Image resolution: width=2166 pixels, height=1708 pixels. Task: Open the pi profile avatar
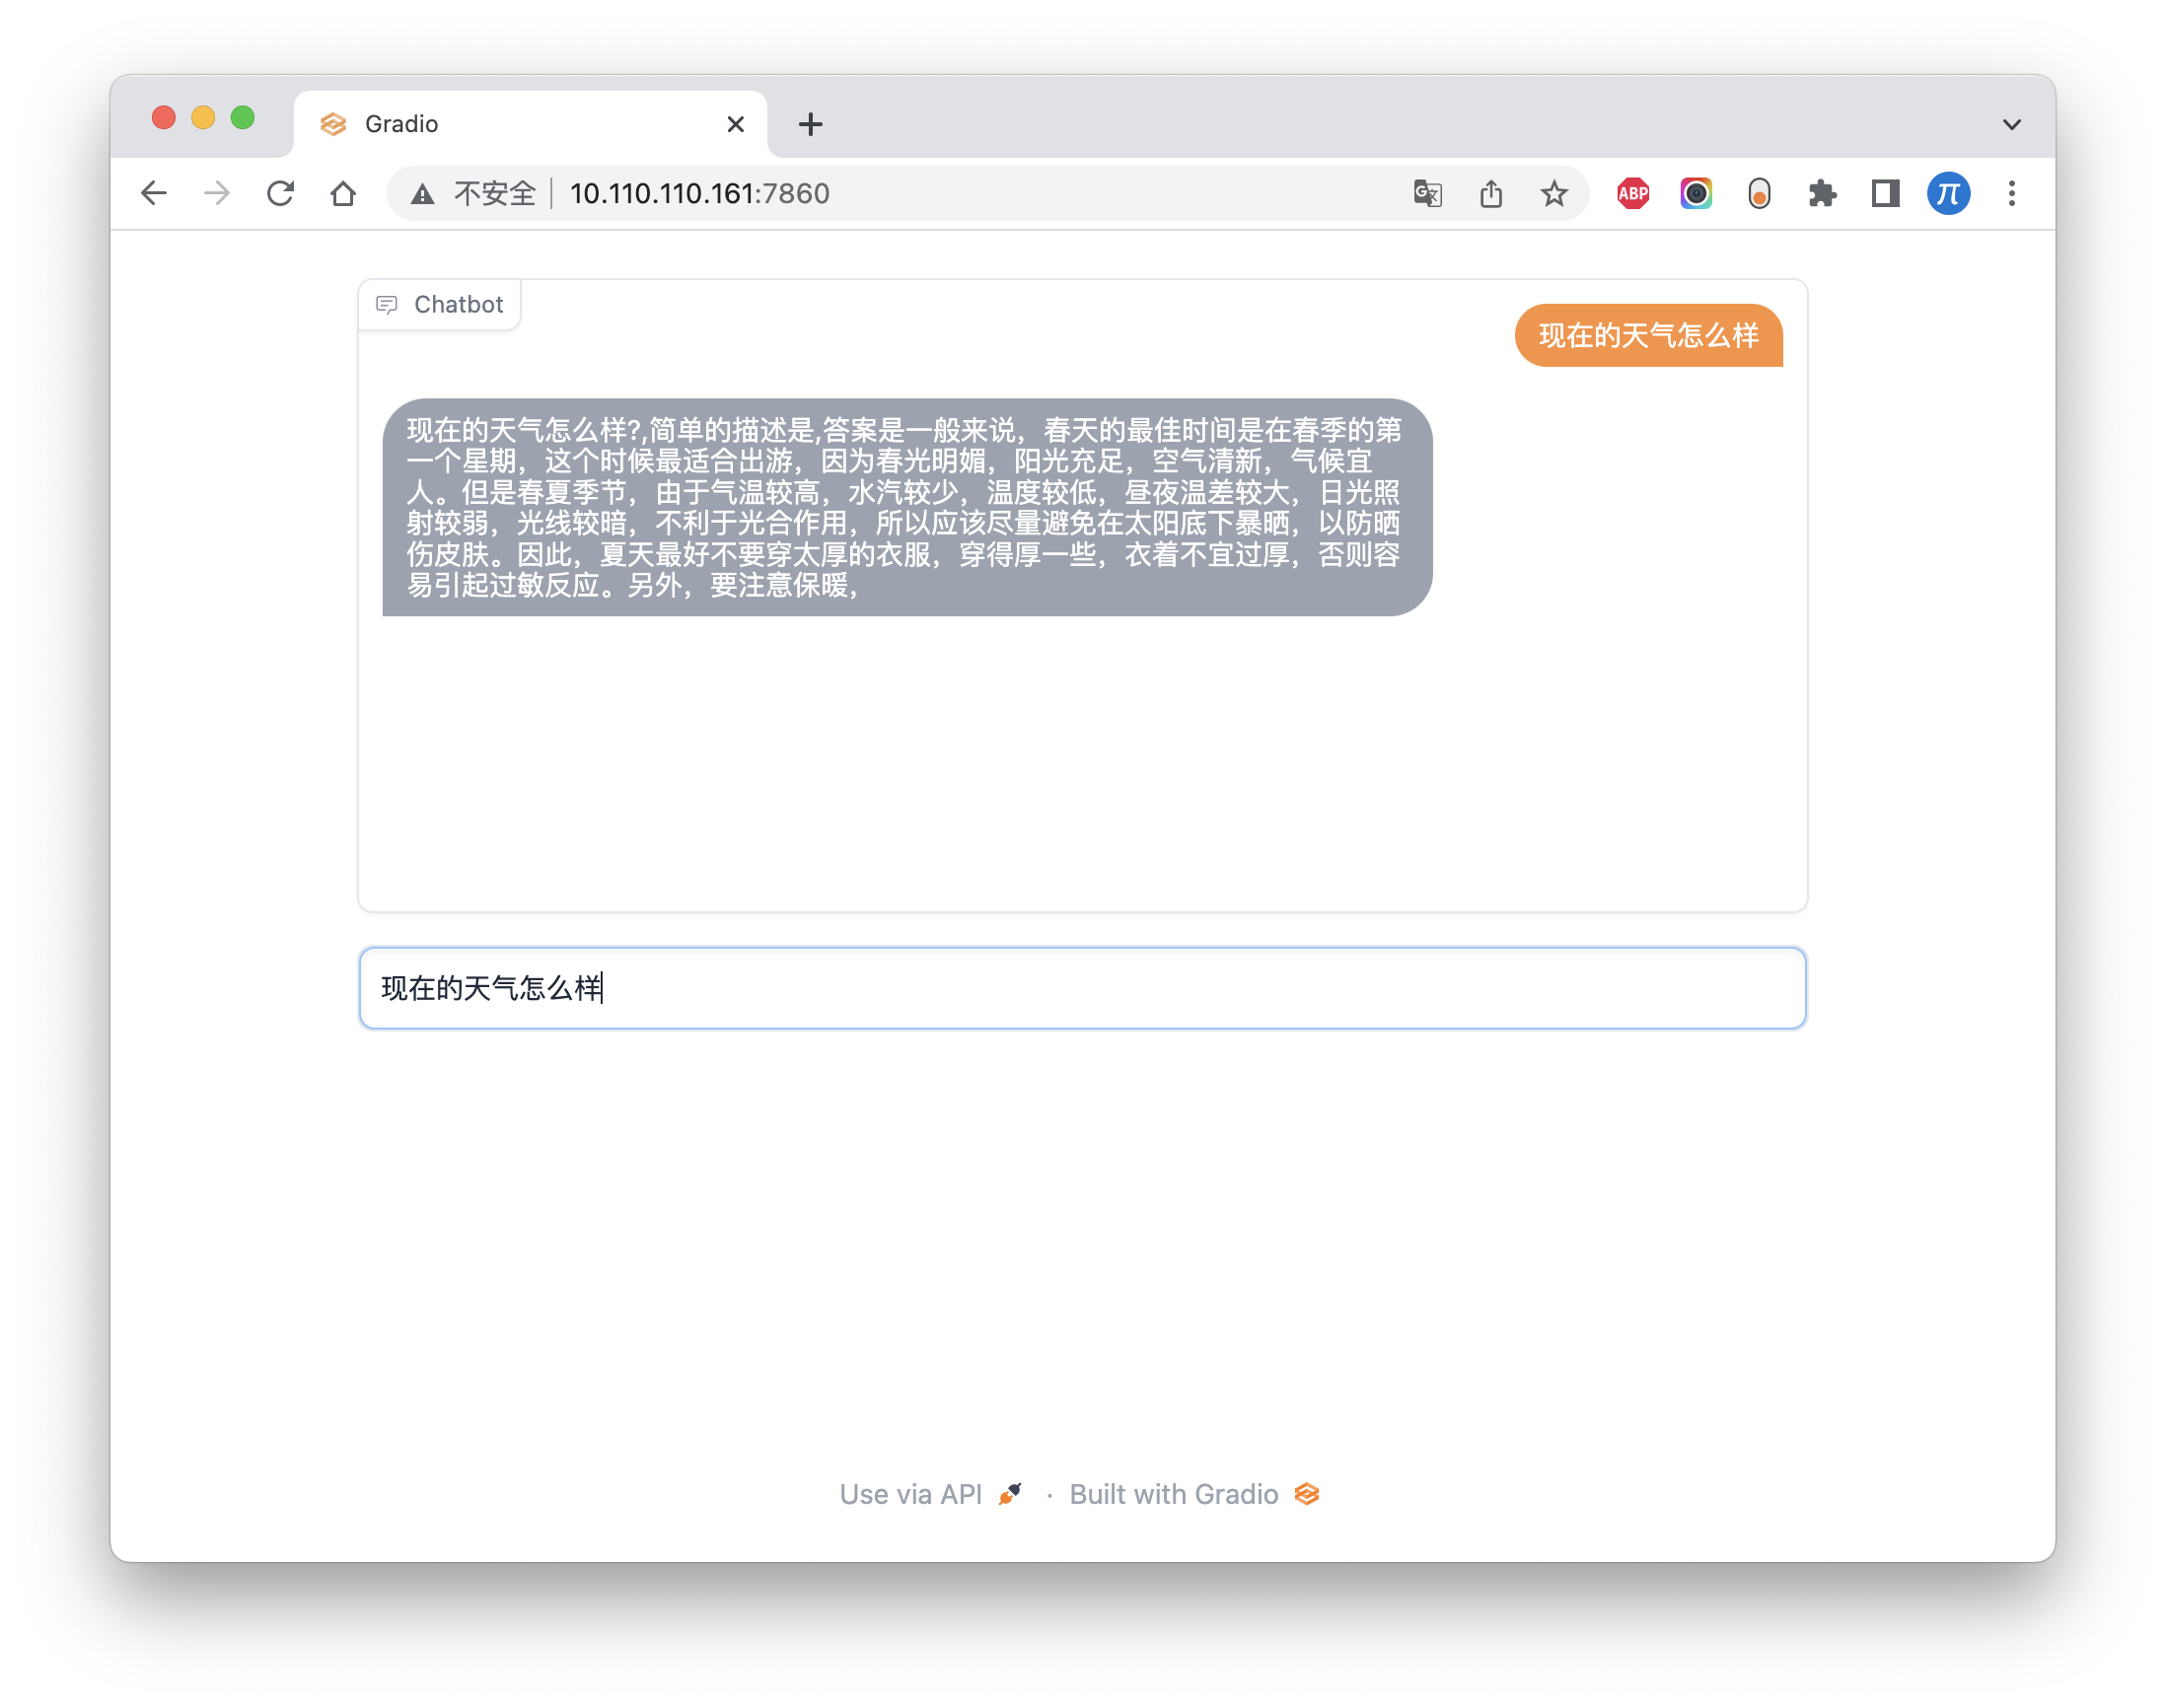[1948, 193]
